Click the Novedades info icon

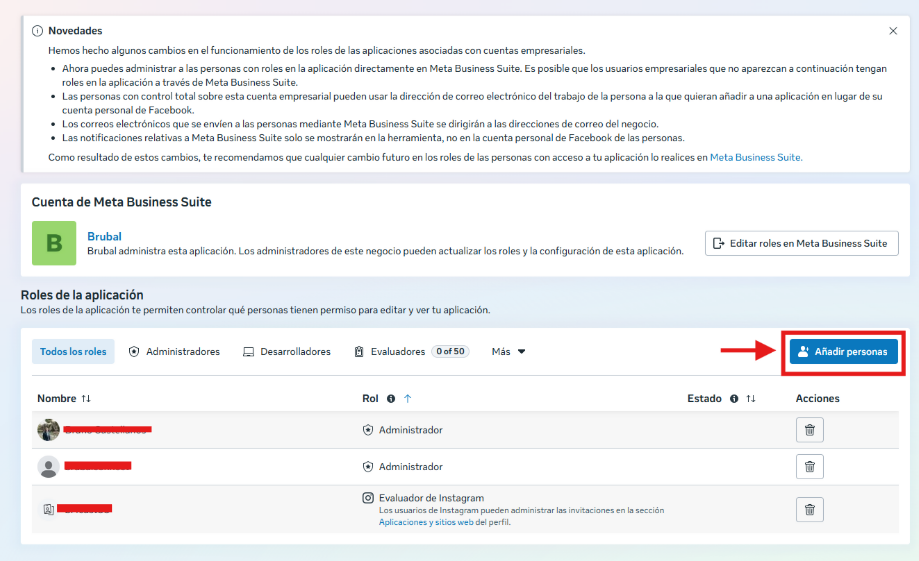pyautogui.click(x=37, y=30)
